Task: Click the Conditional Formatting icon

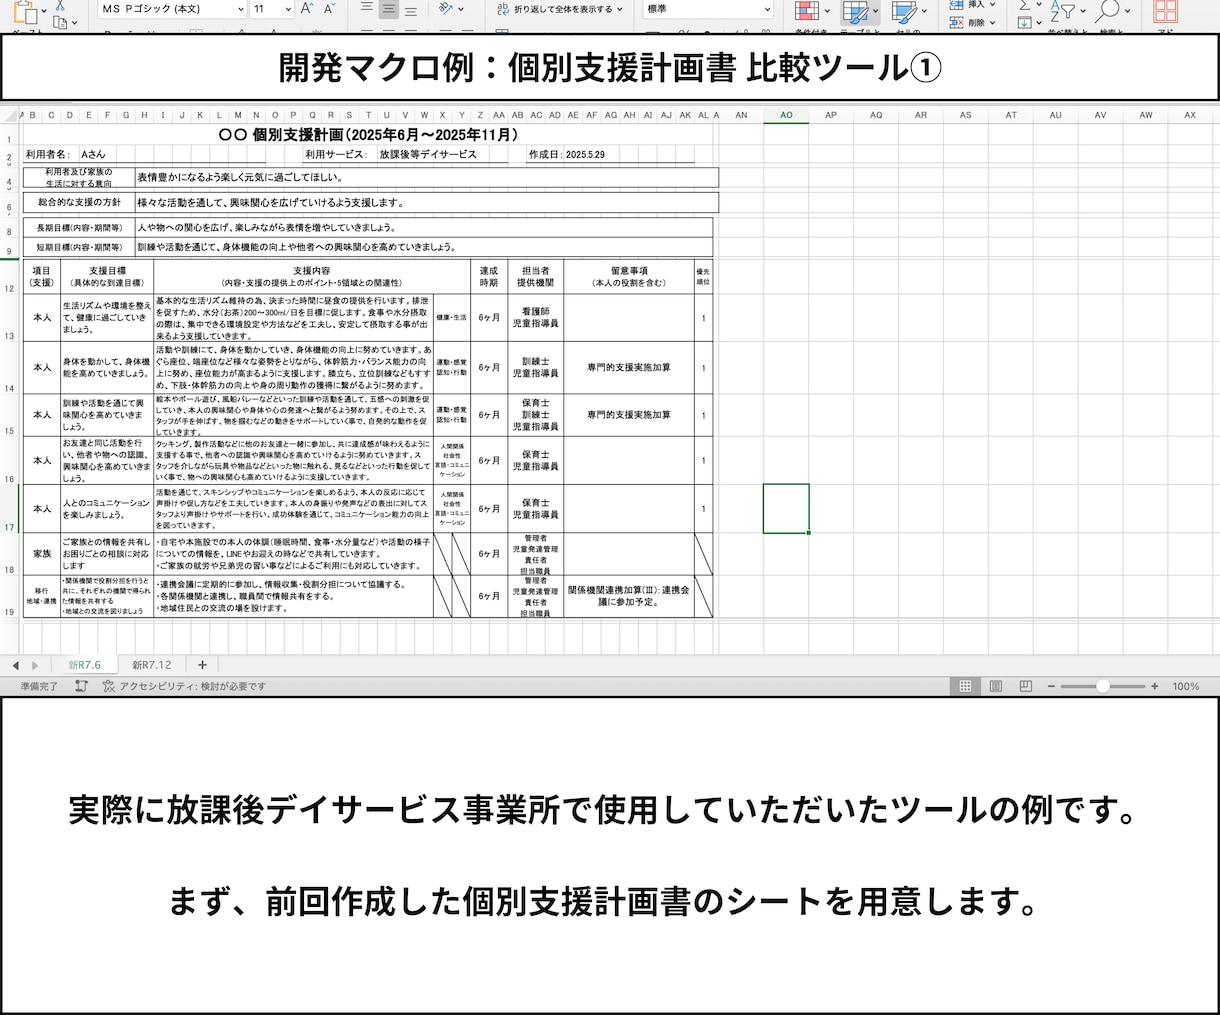Action: coord(806,11)
